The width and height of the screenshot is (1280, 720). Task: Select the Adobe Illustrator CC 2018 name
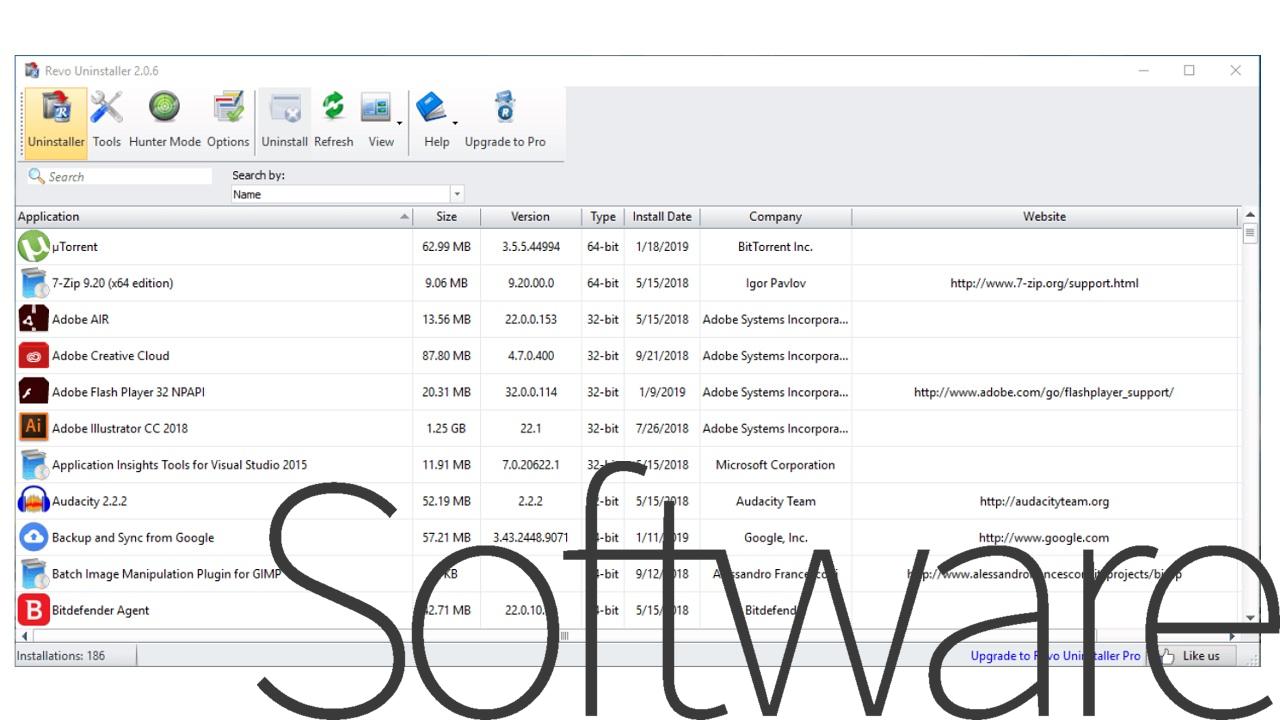120,428
